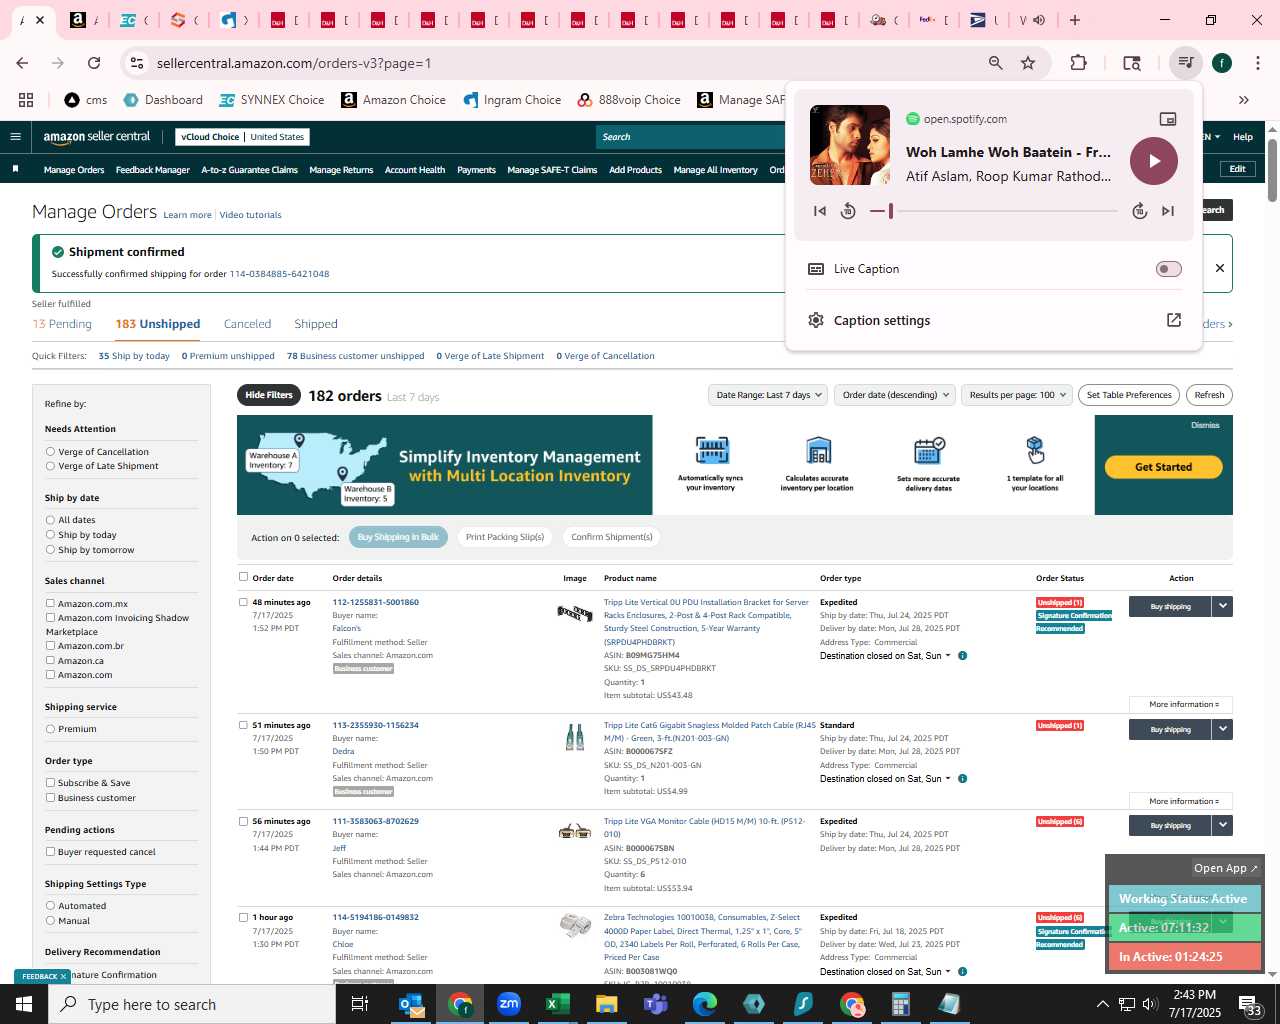The image size is (1280, 1024).
Task: Dismiss the Shipment confirmed alert
Action: click(x=1219, y=268)
